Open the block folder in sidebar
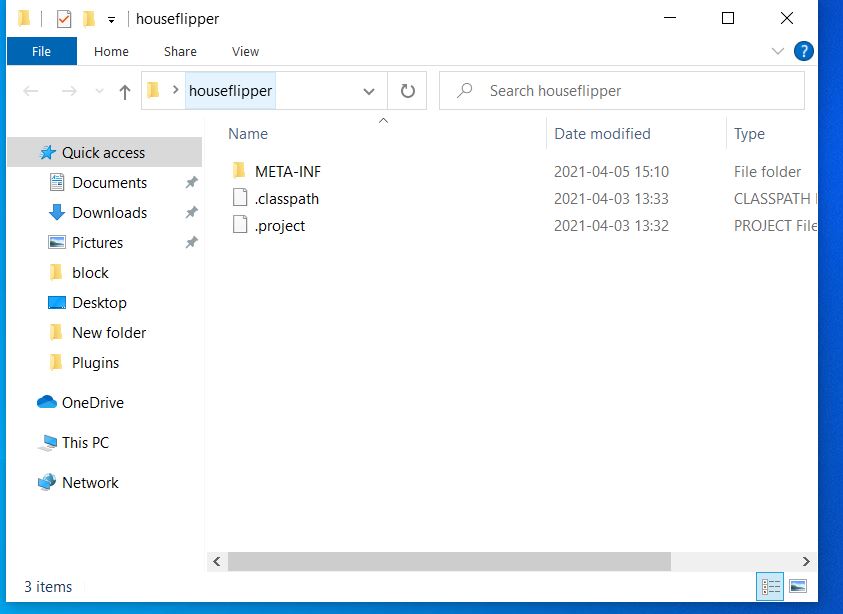 click(90, 273)
